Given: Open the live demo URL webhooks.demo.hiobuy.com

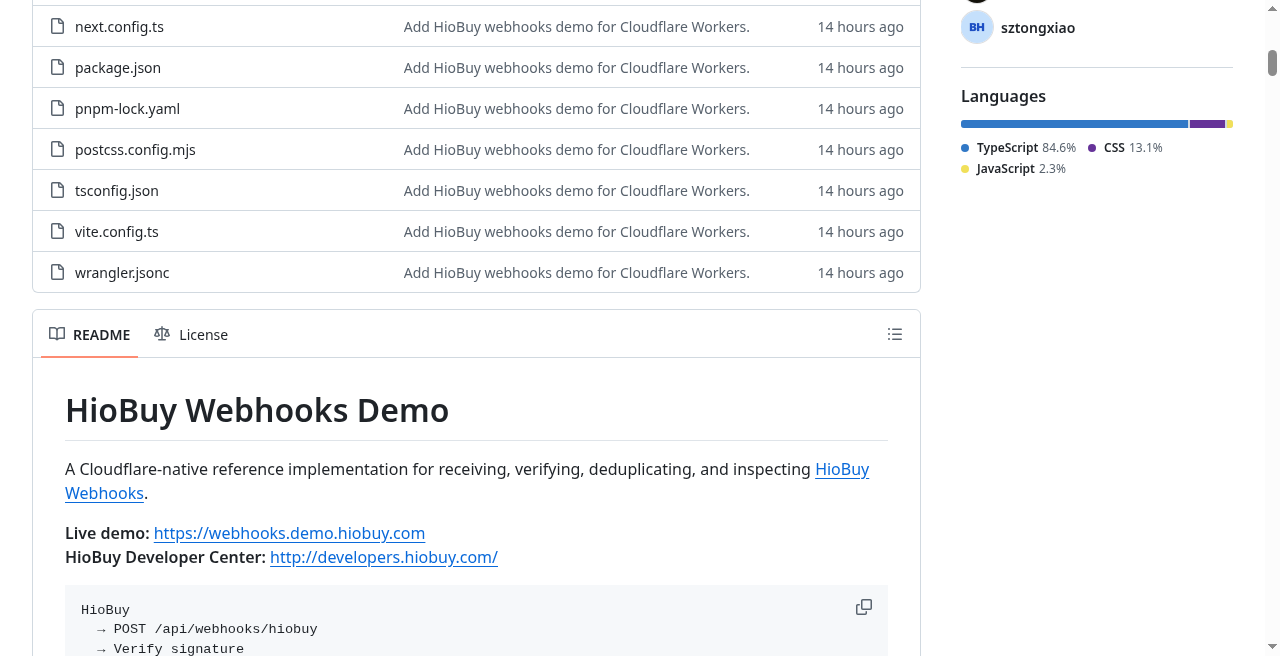Looking at the screenshot, I should click(x=289, y=533).
